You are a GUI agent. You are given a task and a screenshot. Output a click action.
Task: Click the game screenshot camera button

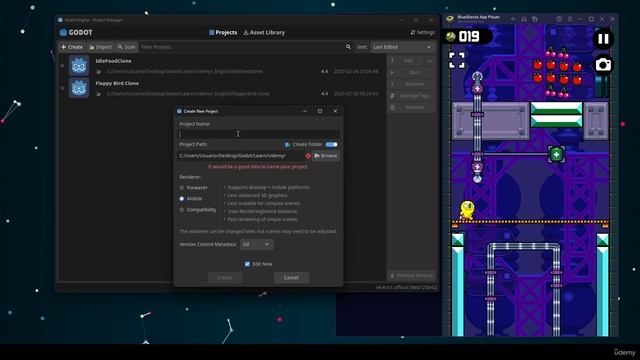(603, 64)
